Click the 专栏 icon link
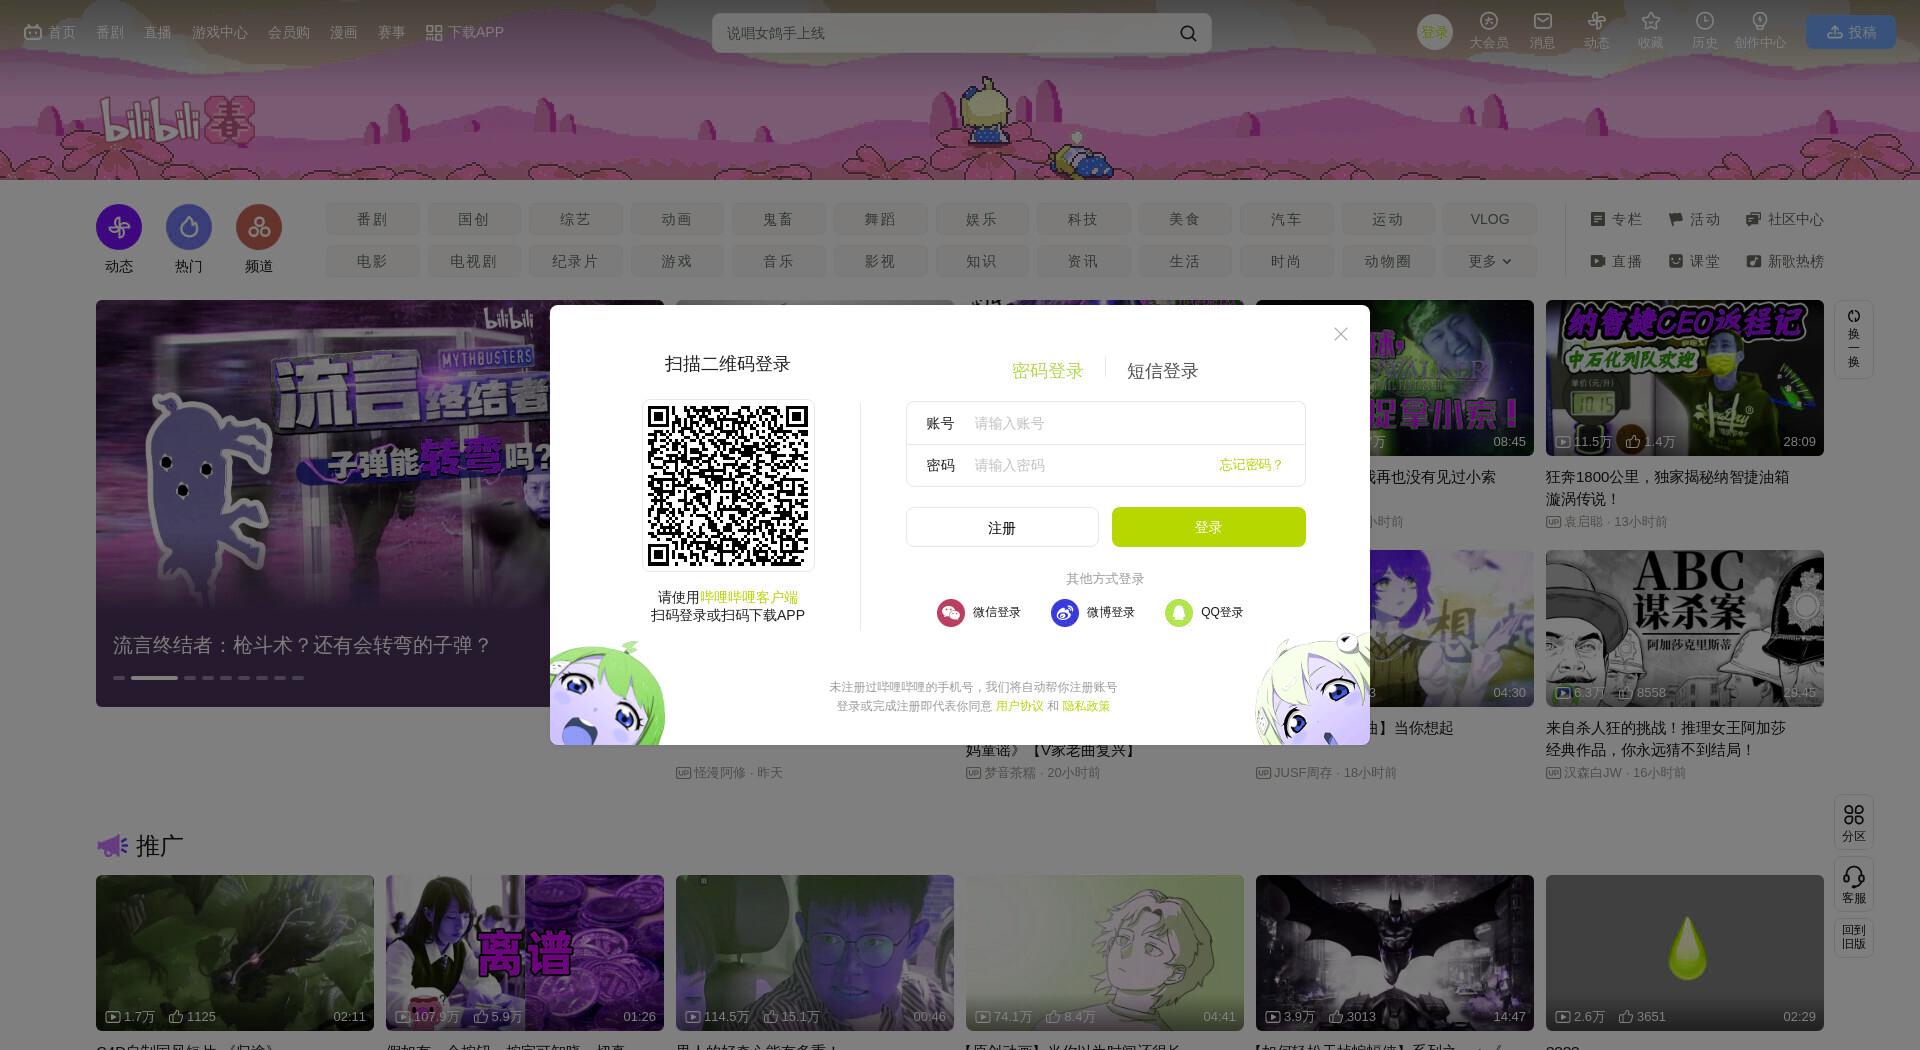The height and width of the screenshot is (1050, 1920). click(x=1616, y=219)
